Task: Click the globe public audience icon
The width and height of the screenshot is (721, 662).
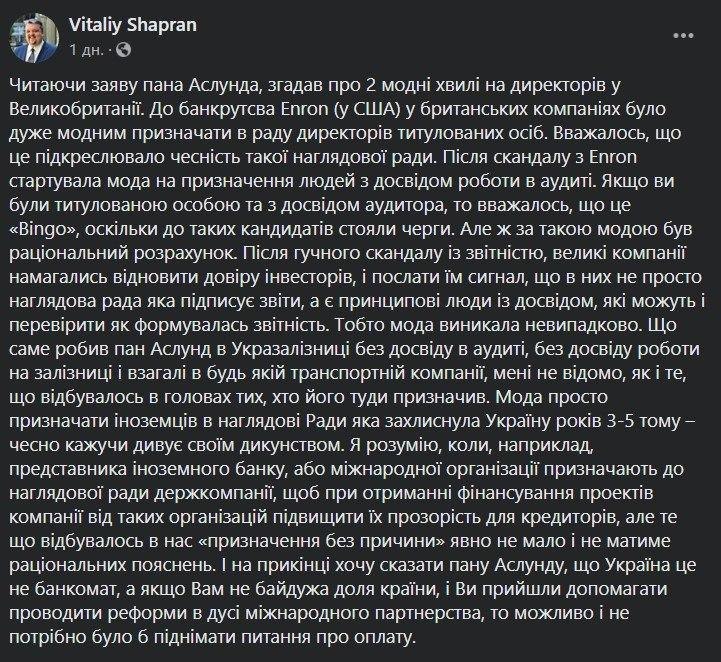Action: click(123, 49)
